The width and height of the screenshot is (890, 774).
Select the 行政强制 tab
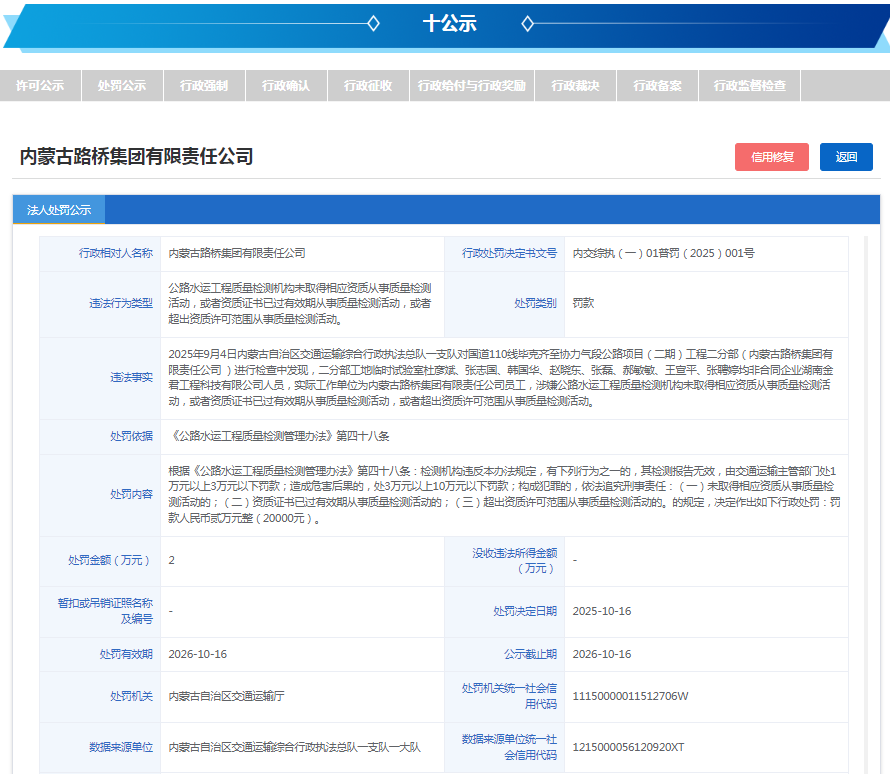(x=204, y=86)
